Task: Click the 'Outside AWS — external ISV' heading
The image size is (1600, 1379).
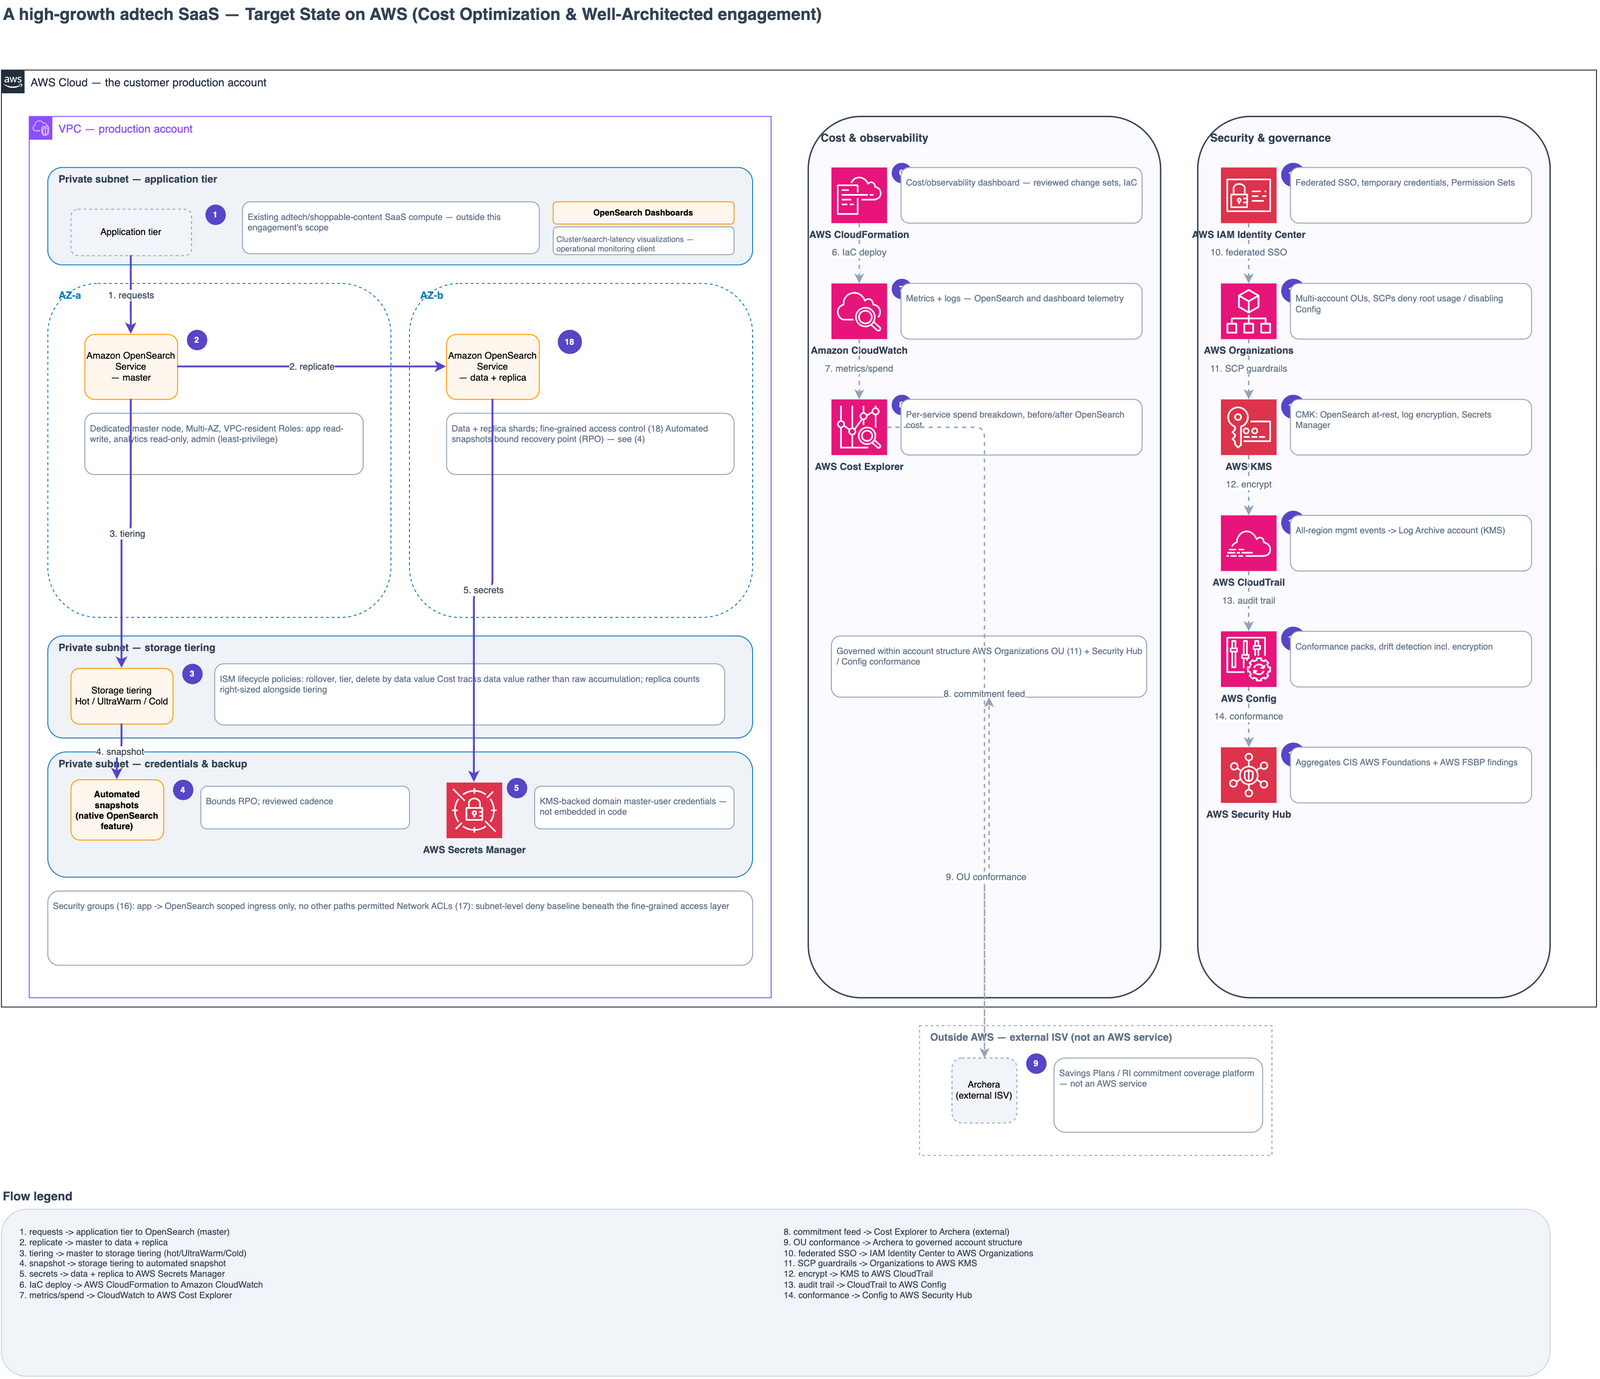Action: point(1051,1038)
